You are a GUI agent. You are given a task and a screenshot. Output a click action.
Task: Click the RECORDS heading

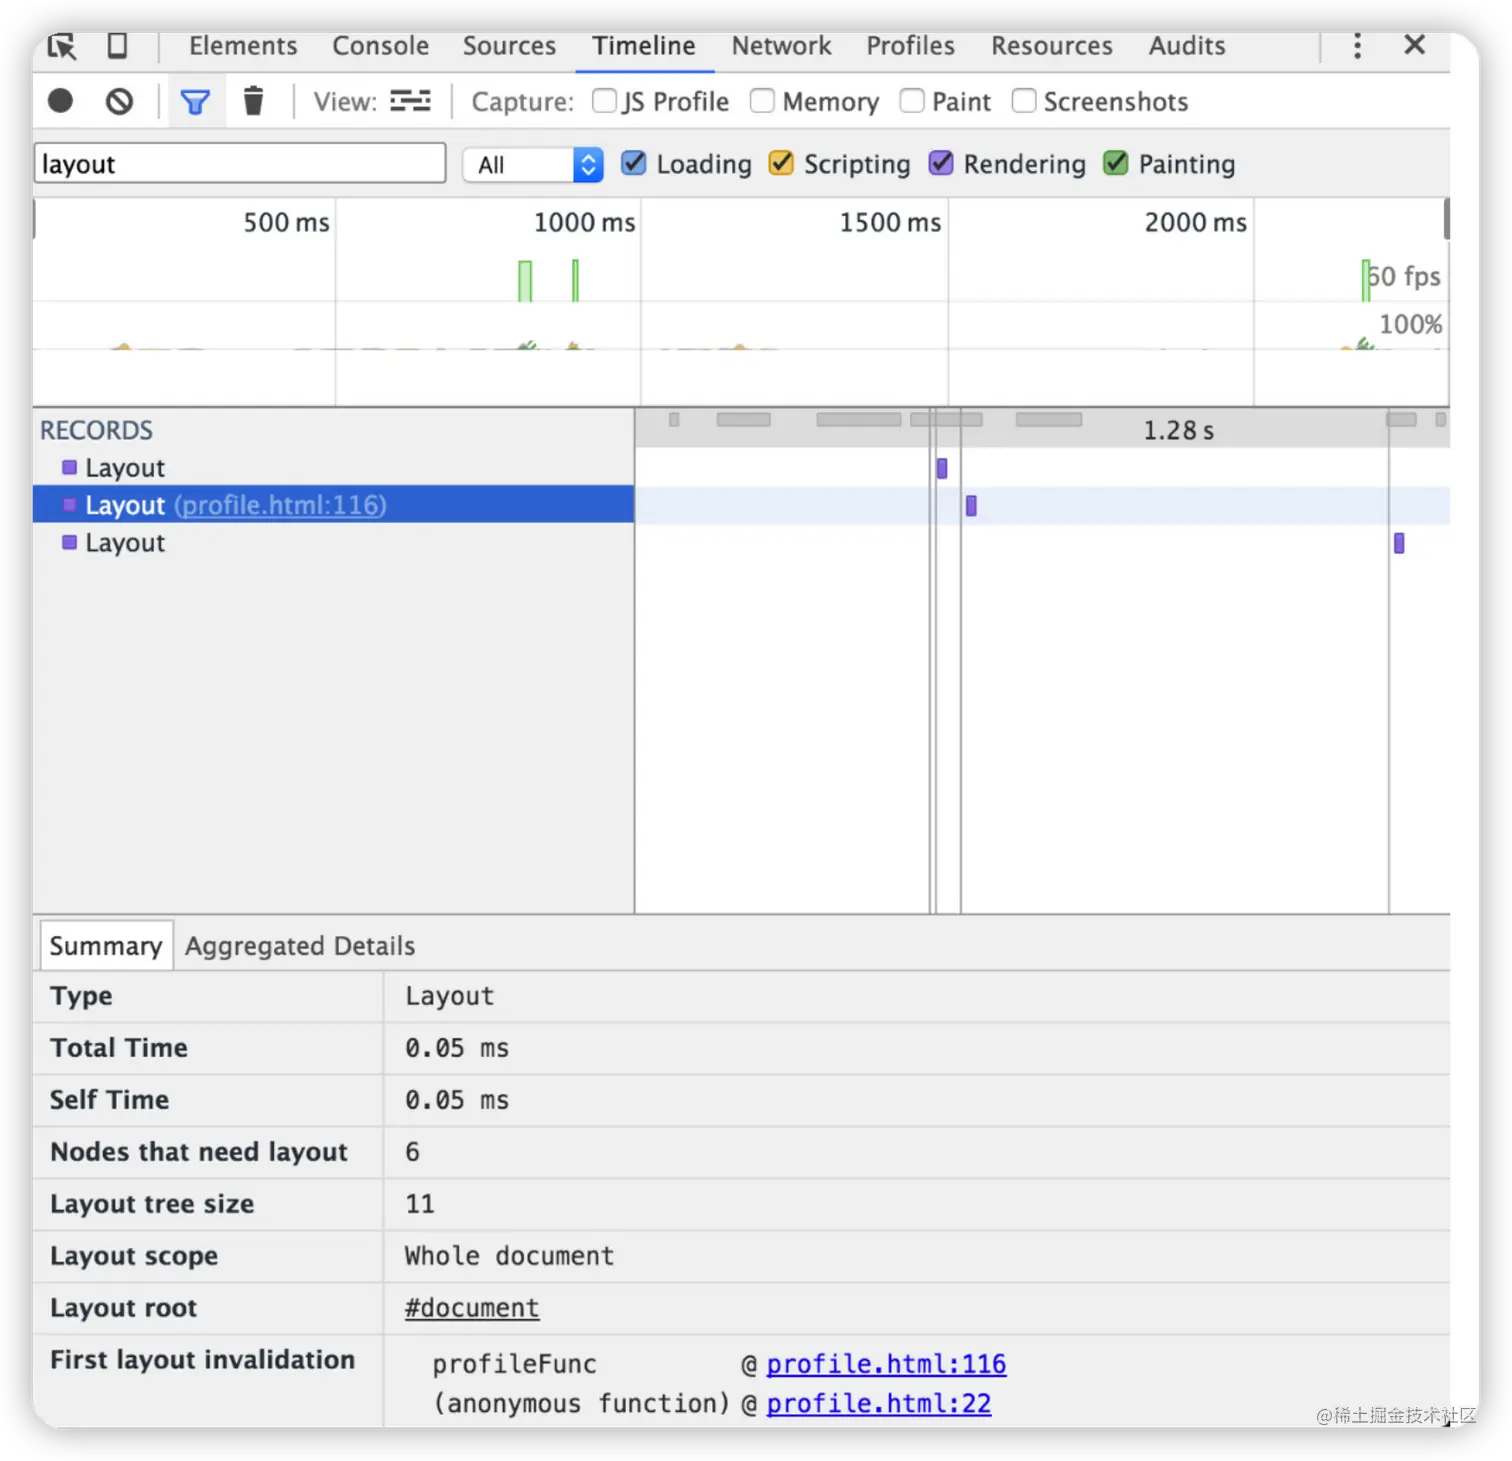[96, 431]
